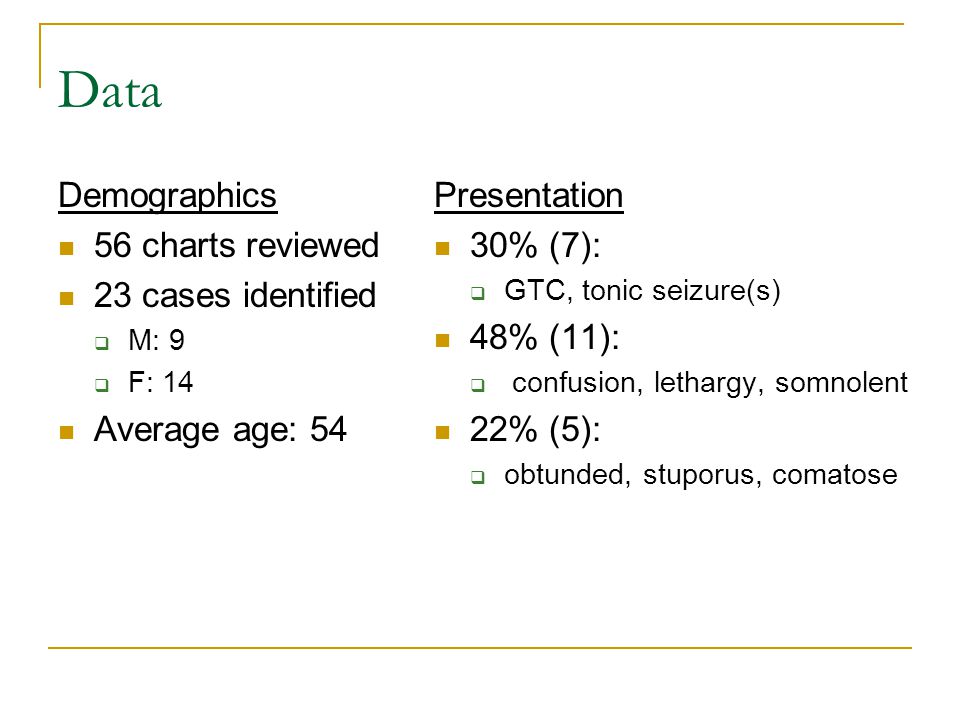Click the bullet beside '22% (5):'
Image resolution: width=960 pixels, height=720 pixels.
click(443, 432)
